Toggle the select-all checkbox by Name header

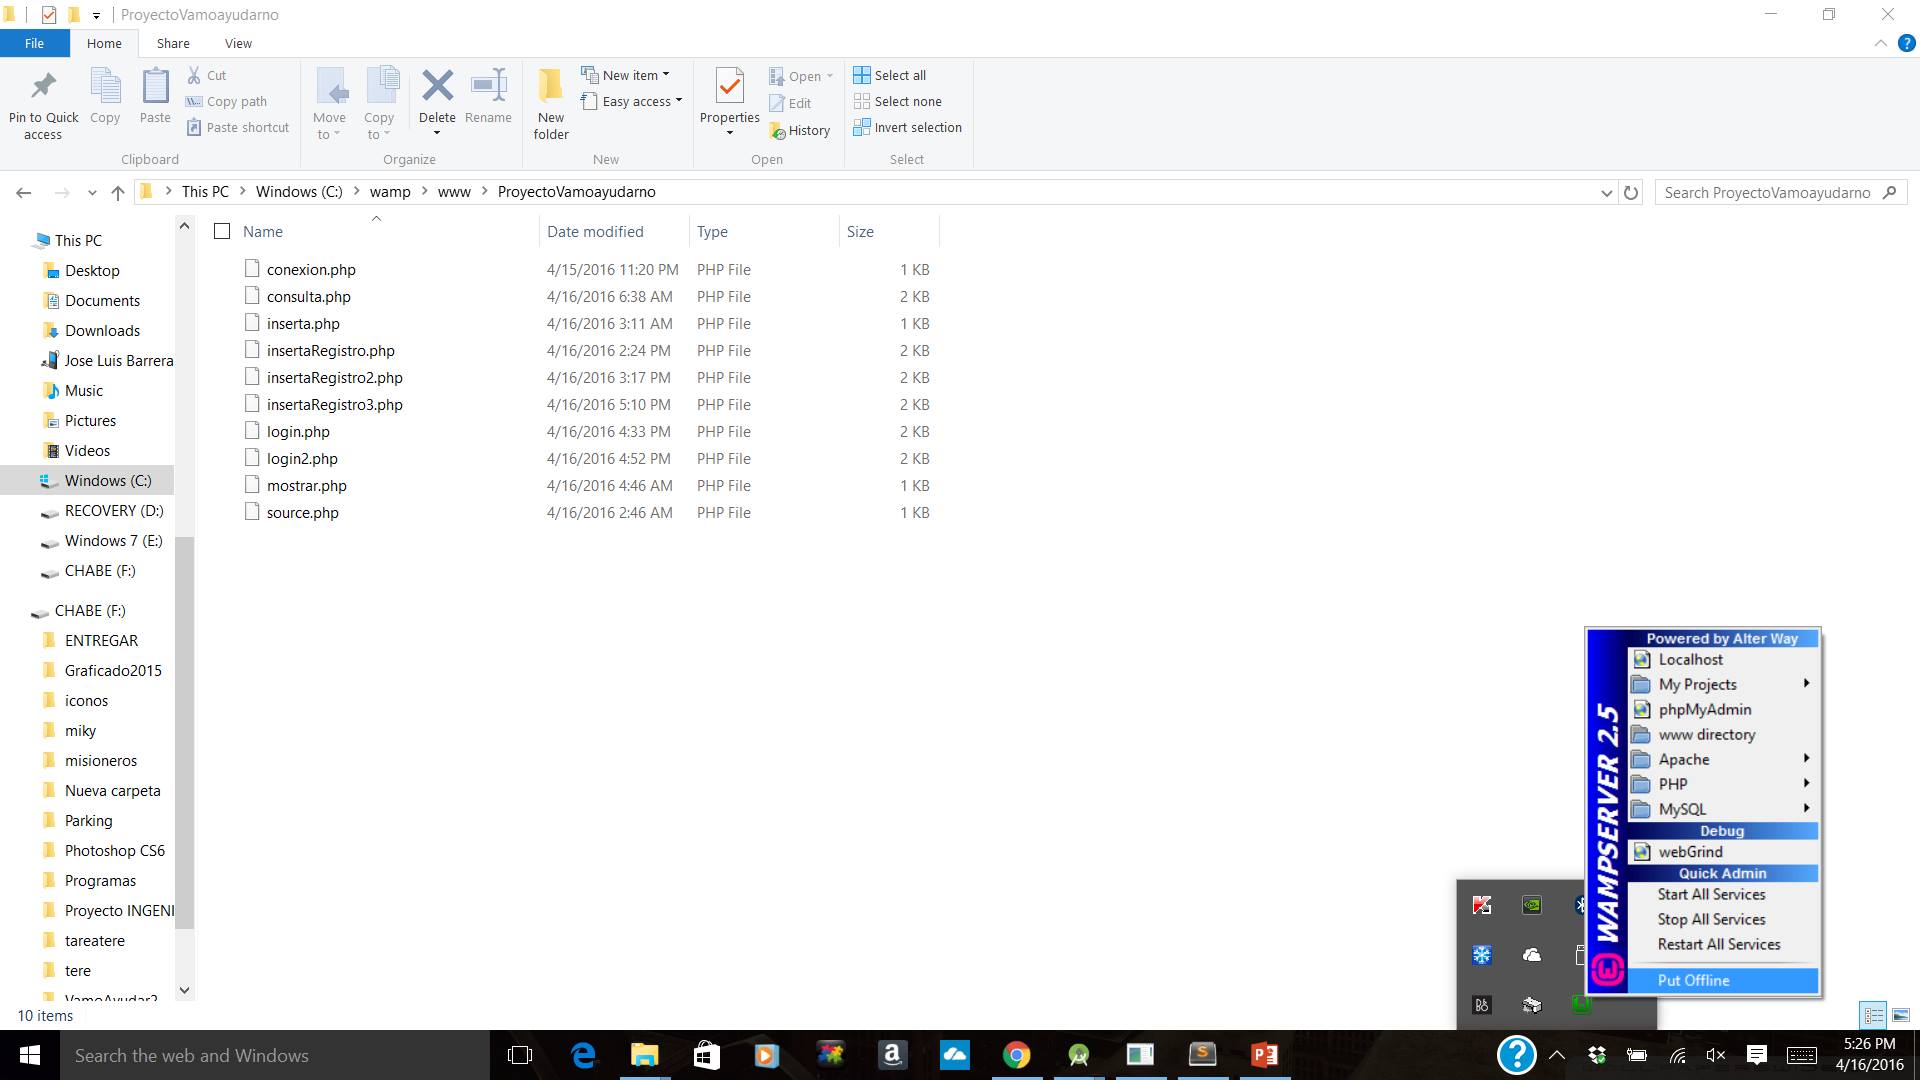[222, 231]
